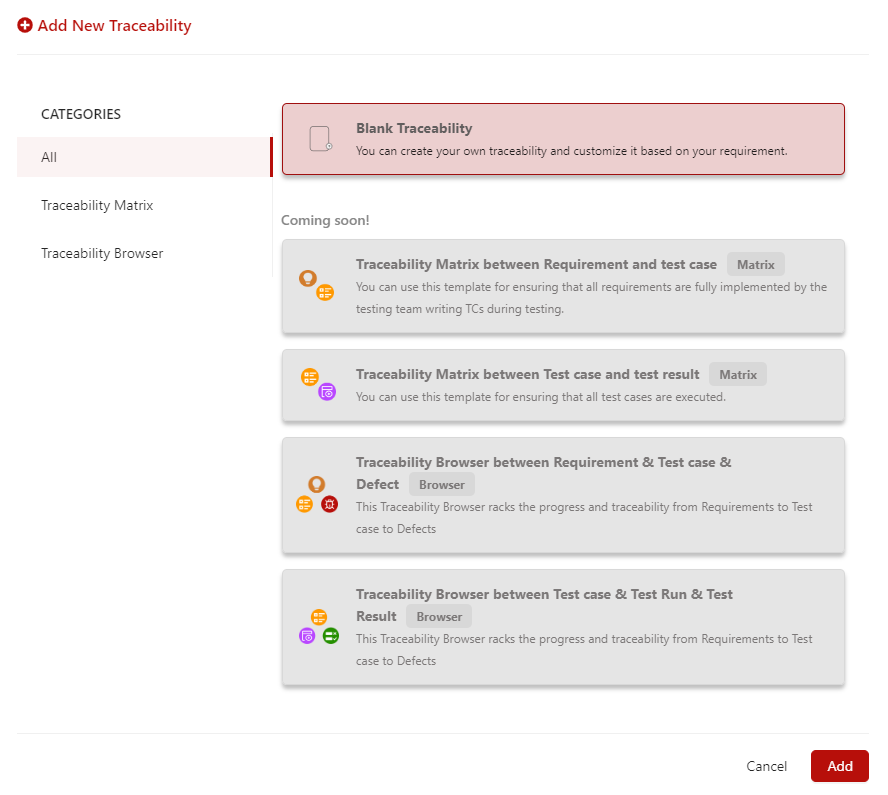Screen dimensions: 888x795
Task: Click orange test case icon in Requirement and test case matrix card
Action: click(x=325, y=293)
